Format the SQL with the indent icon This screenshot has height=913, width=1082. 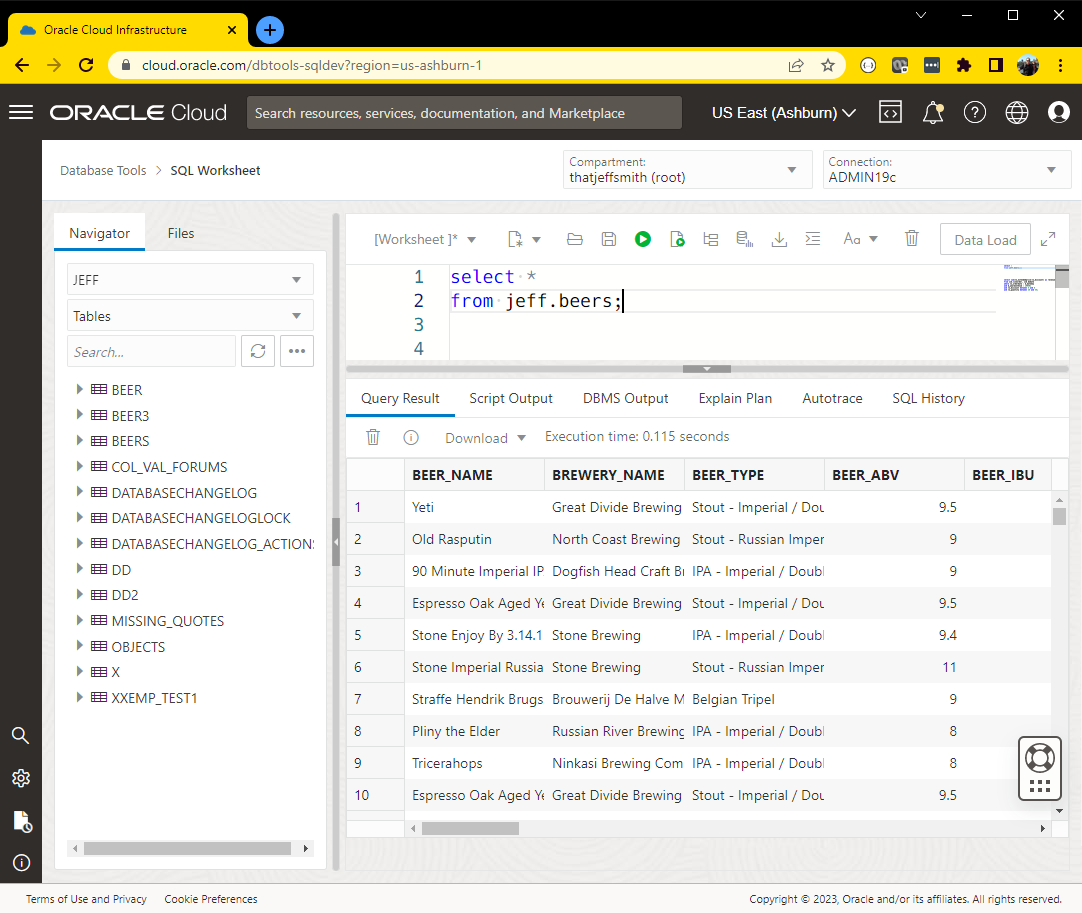[x=813, y=239]
